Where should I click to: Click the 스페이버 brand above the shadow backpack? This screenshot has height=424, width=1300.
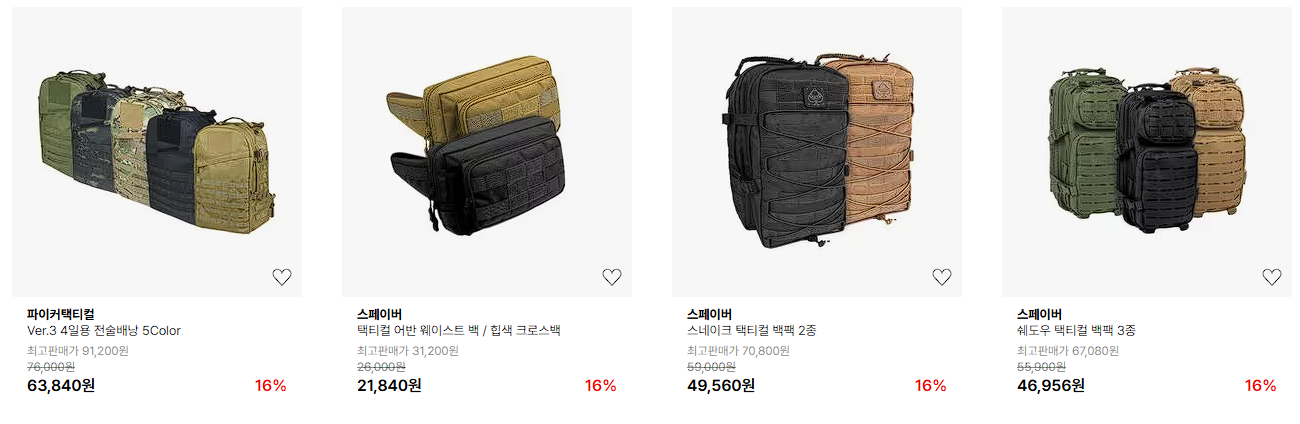1040,314
